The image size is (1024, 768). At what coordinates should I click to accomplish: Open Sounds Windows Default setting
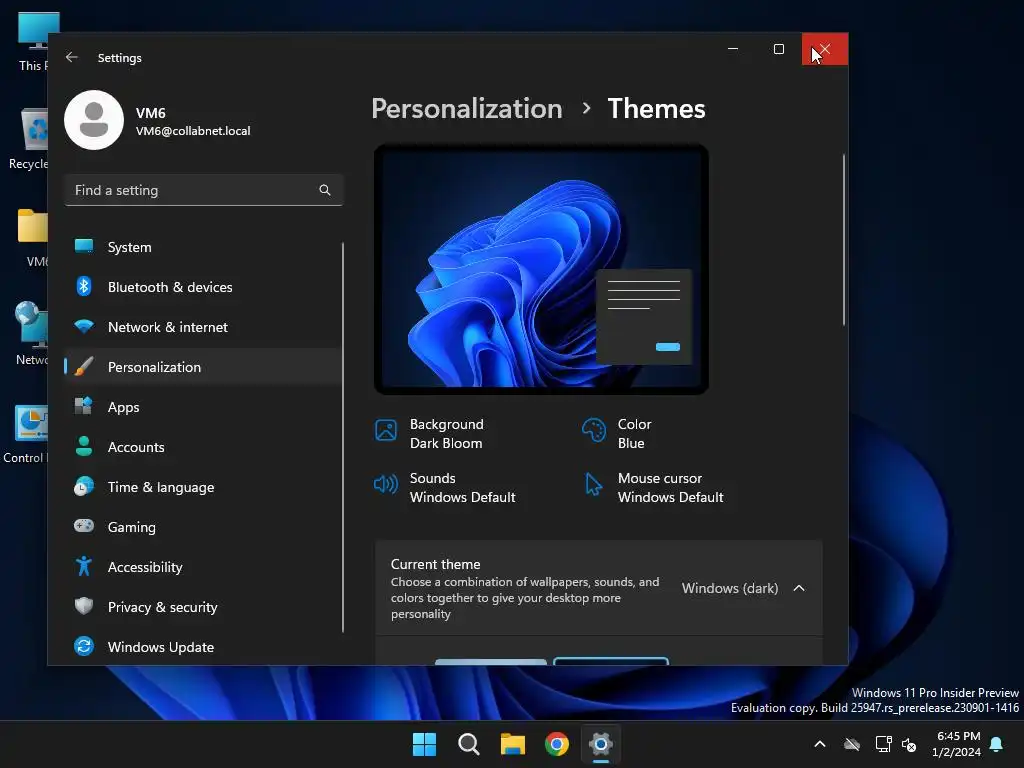(x=445, y=487)
